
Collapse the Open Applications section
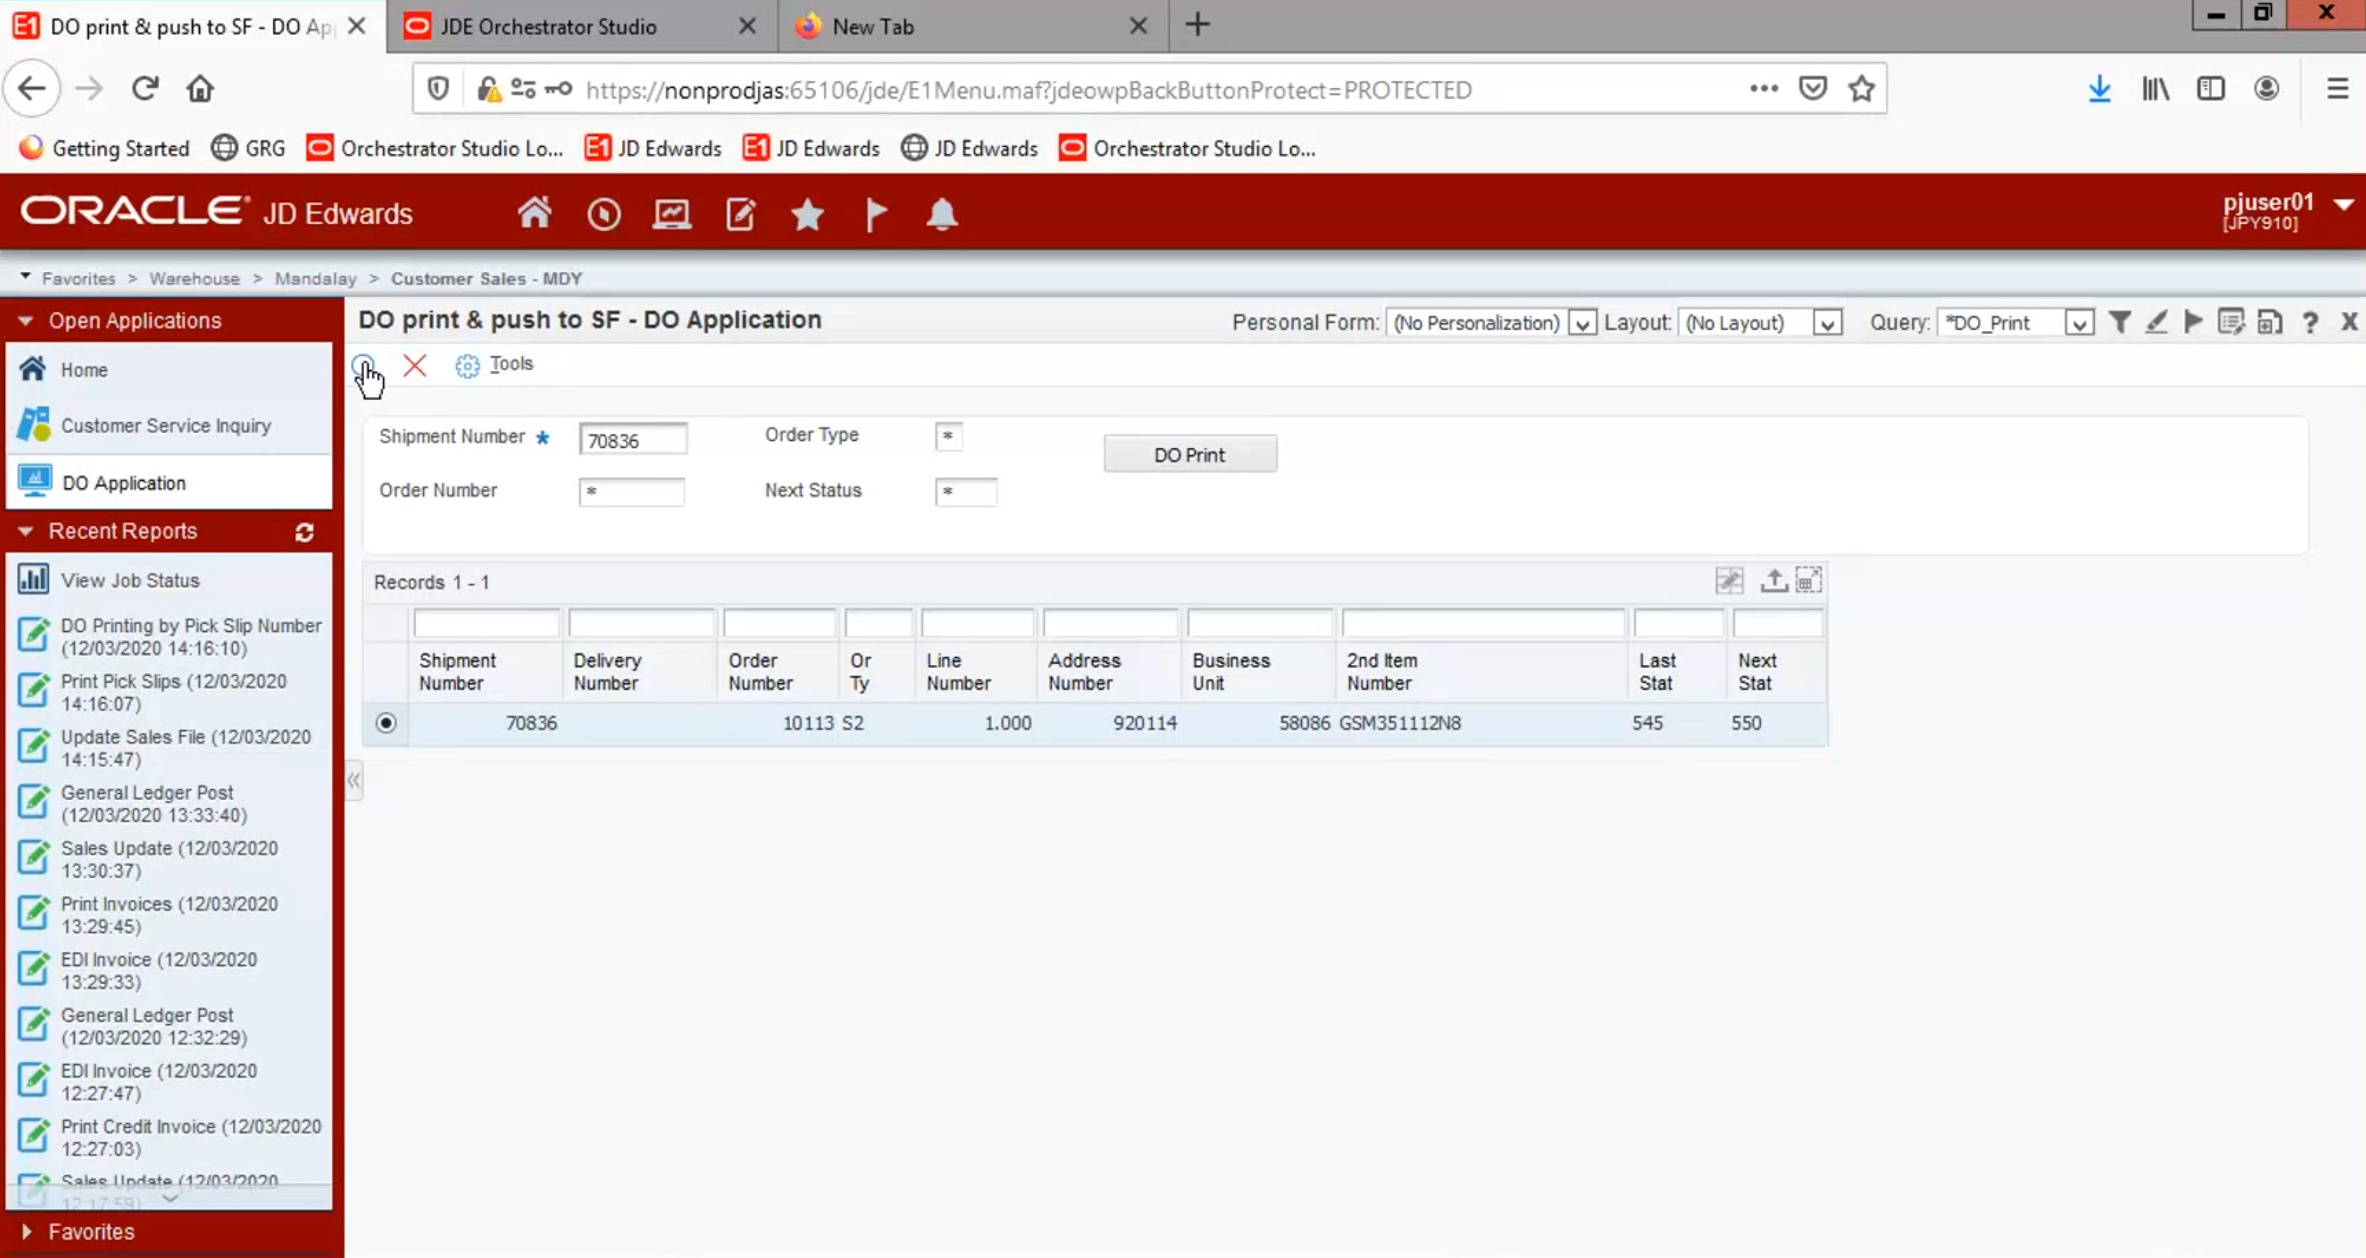tap(26, 321)
